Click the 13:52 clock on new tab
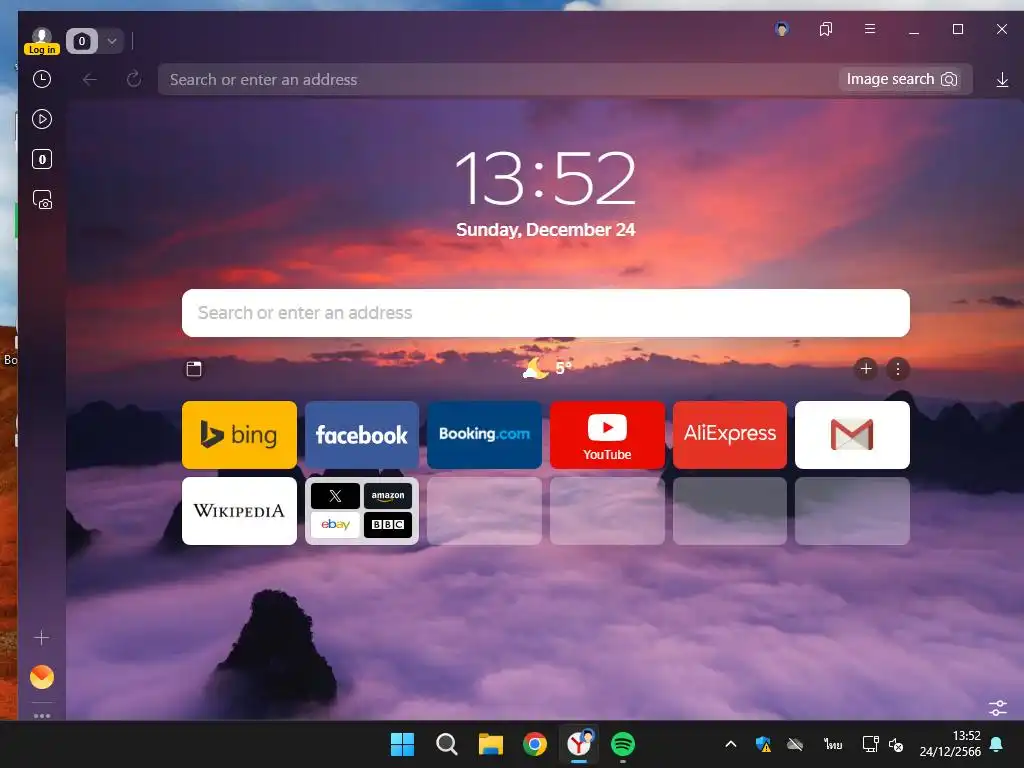Image resolution: width=1024 pixels, height=768 pixels. 545,178
